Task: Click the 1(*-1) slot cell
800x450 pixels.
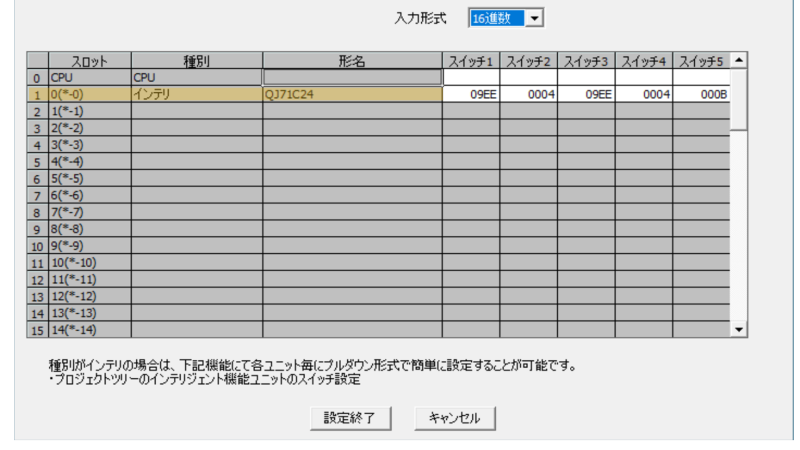Action: [x=89, y=111]
